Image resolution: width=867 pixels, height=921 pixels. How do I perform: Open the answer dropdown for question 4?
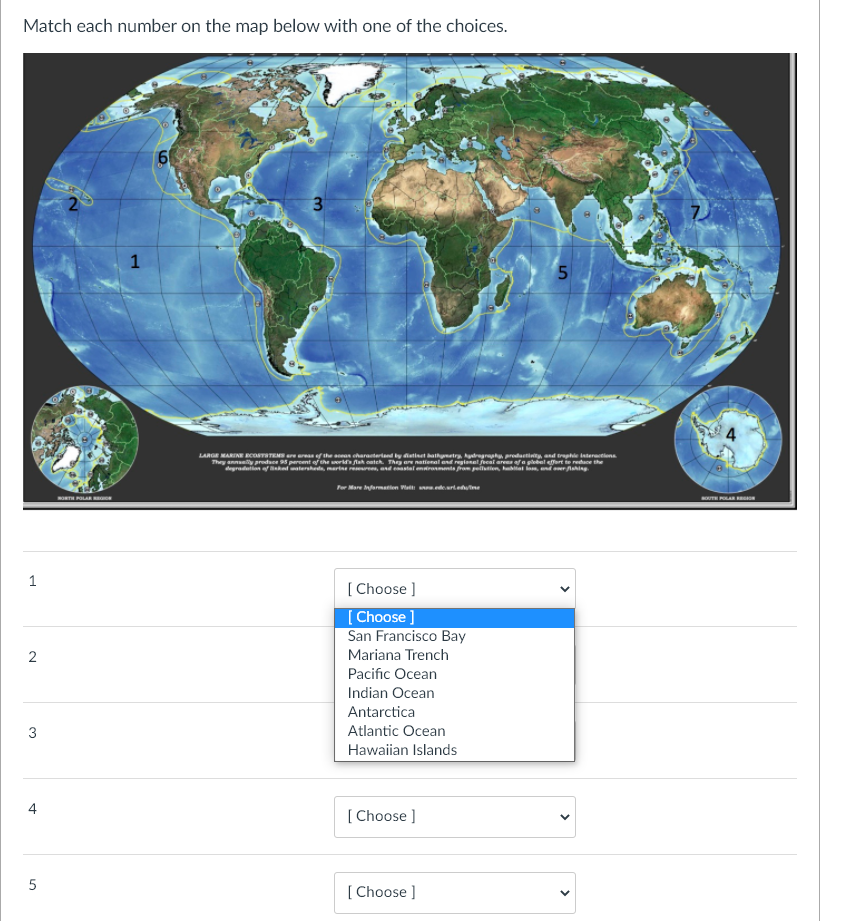tap(454, 816)
